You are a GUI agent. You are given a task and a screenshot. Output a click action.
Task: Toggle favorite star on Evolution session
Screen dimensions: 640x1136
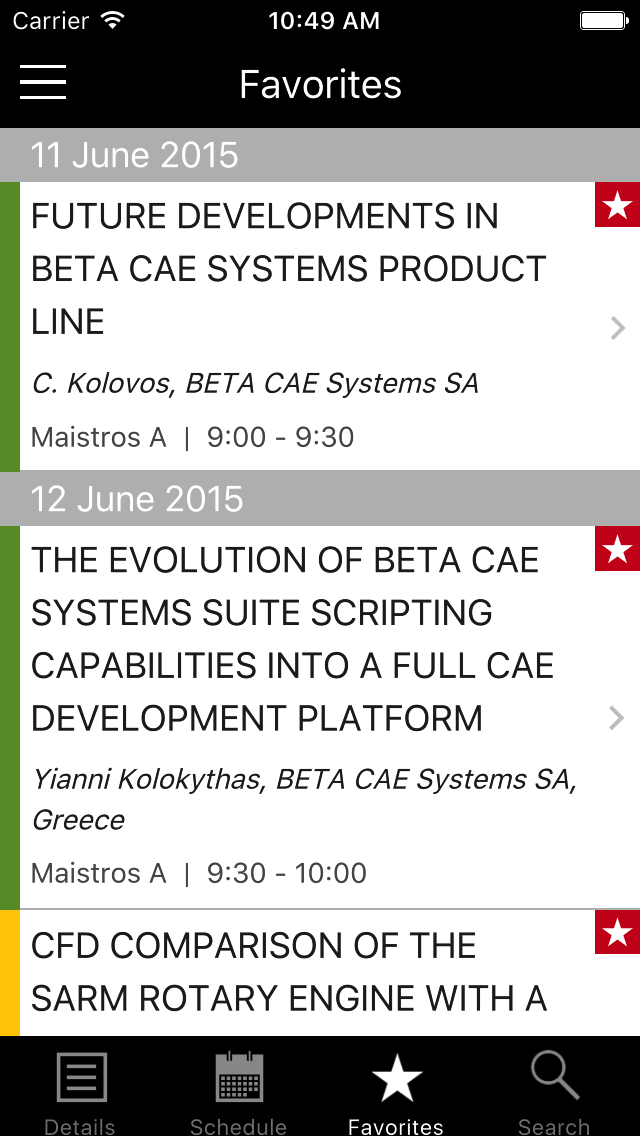pos(617,549)
